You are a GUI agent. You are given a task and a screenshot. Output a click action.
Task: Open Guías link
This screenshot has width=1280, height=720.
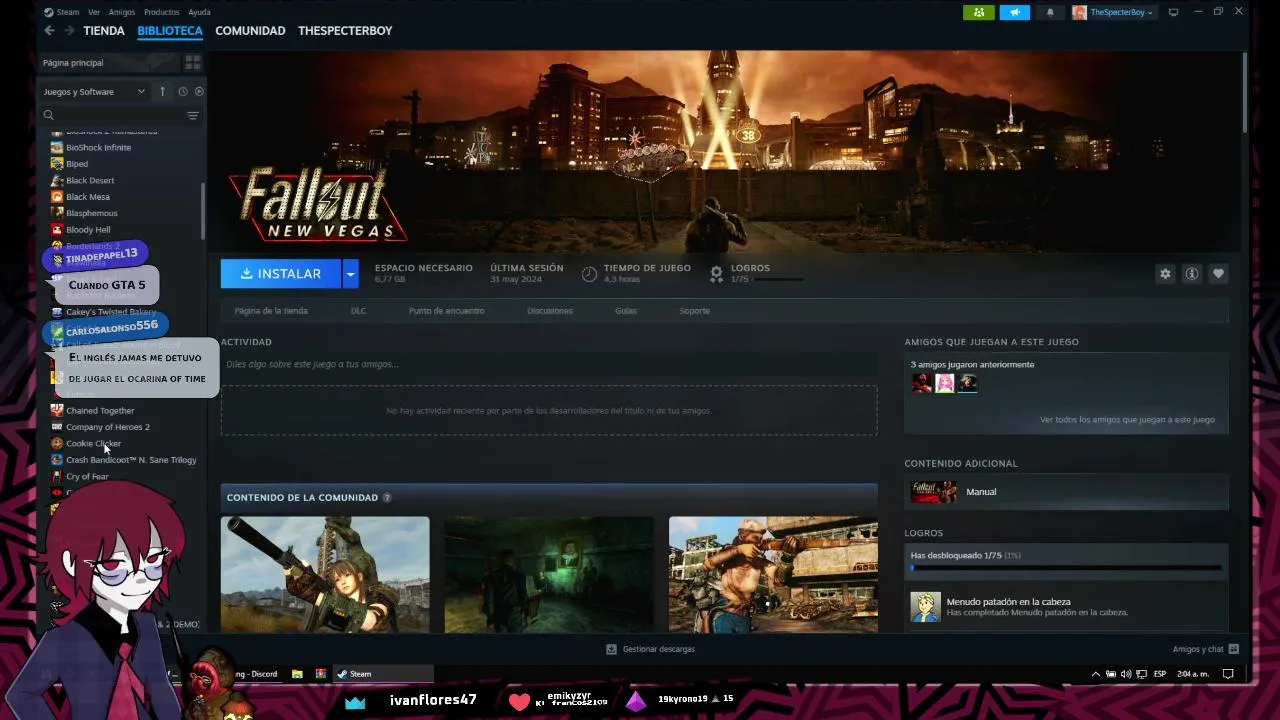[626, 311]
